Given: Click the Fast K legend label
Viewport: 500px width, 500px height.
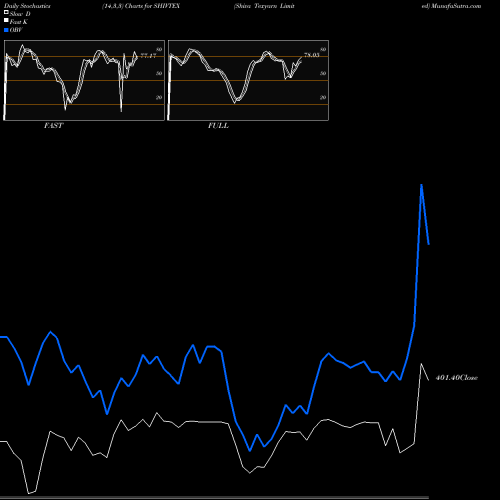Looking at the screenshot, I should click(19, 22).
